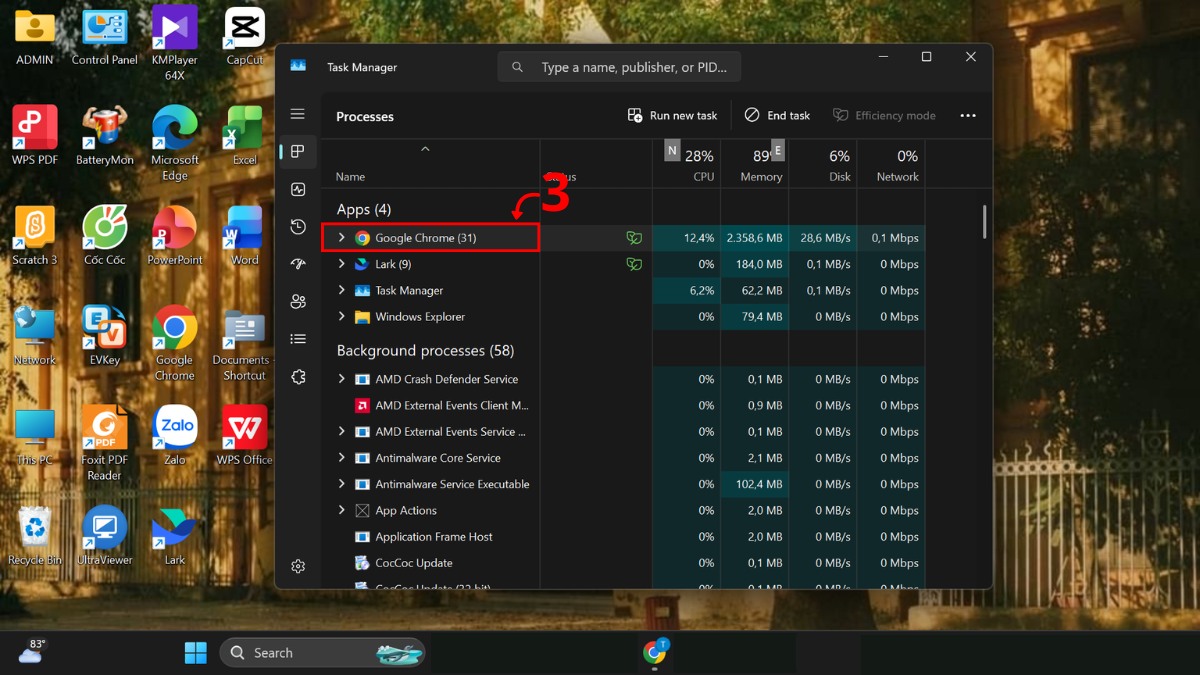Open the three-dot more options menu
Screen dimensions: 1200x675
pyautogui.click(x=968, y=116)
